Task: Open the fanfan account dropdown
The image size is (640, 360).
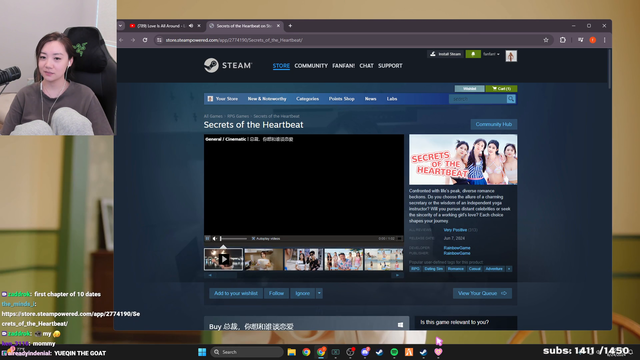Action: (x=491, y=54)
